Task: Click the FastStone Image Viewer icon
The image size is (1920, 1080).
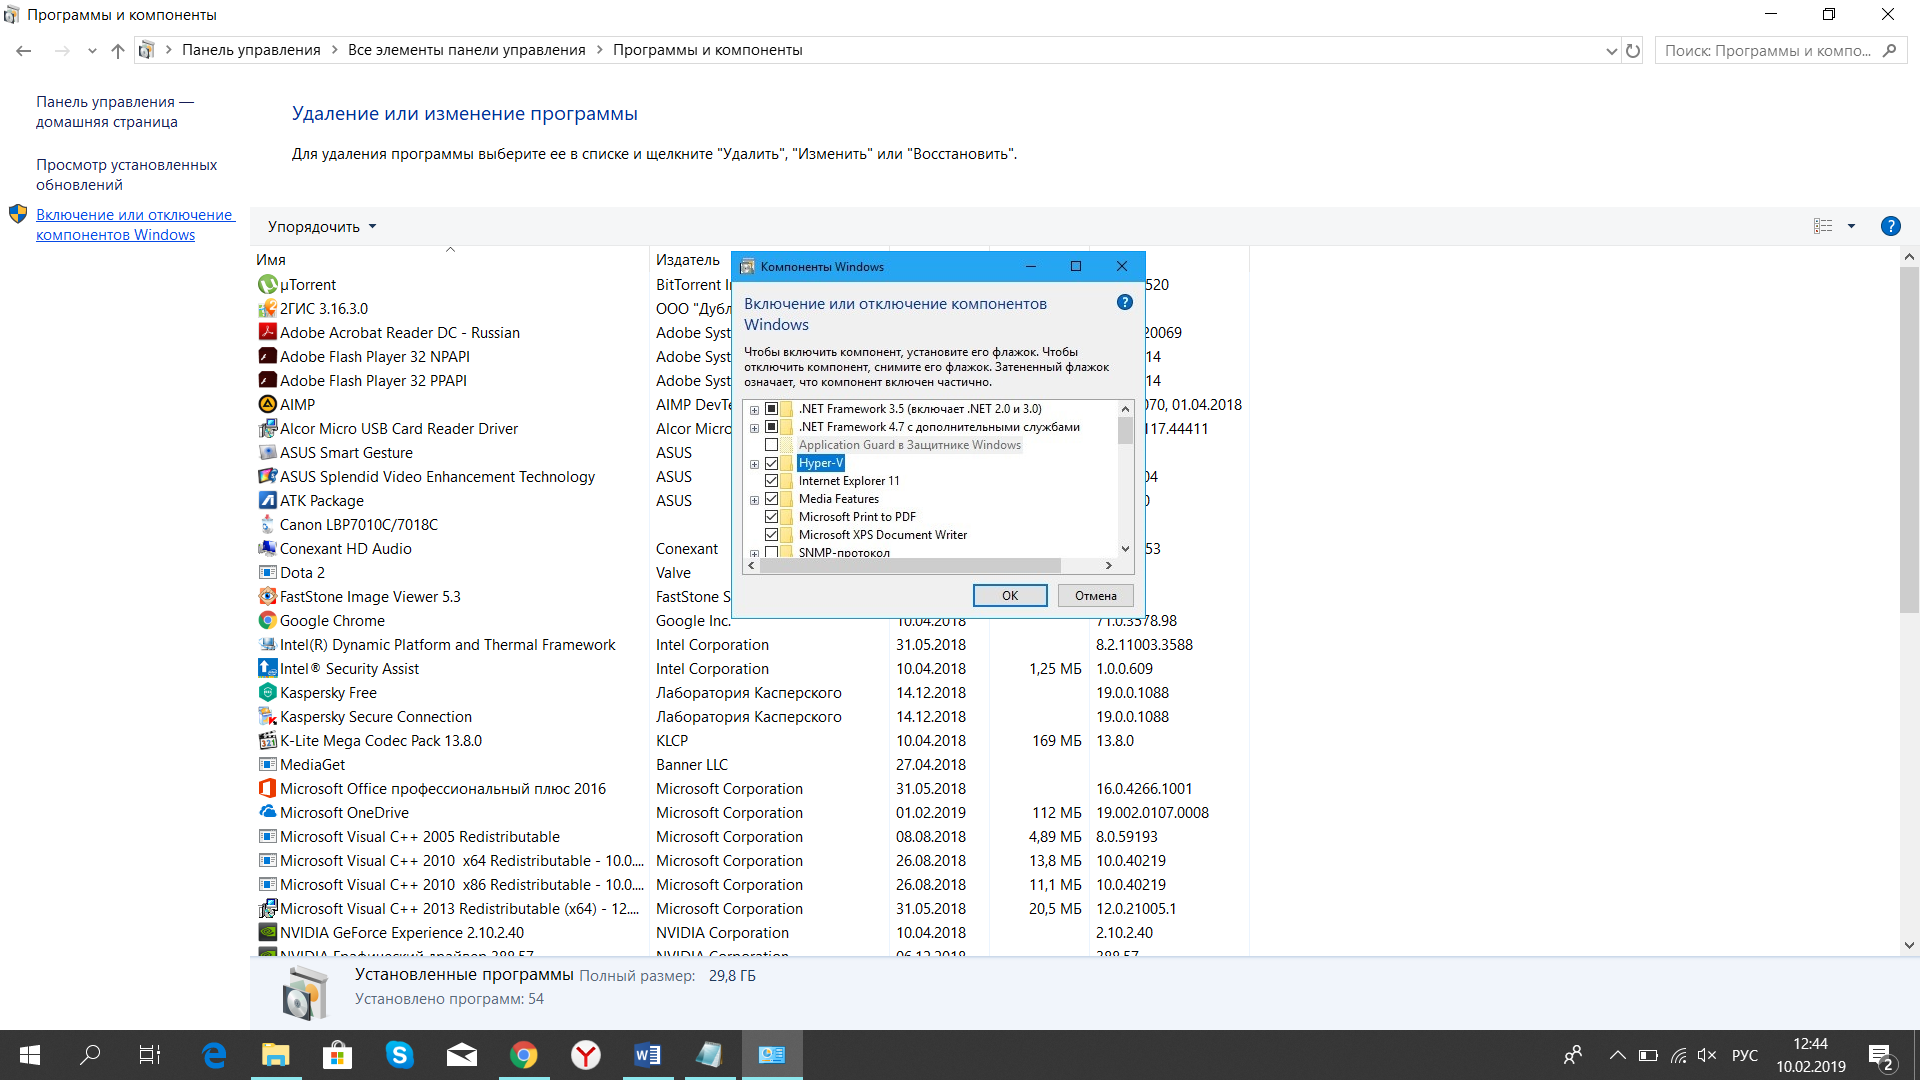Action: point(267,597)
